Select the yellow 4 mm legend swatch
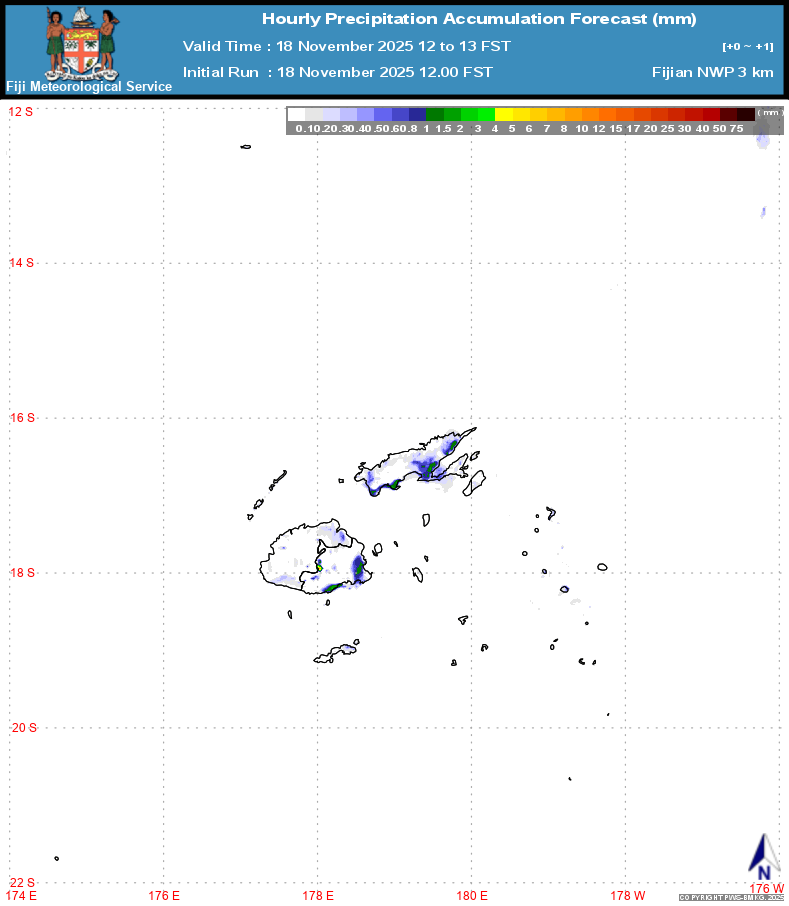 point(504,114)
